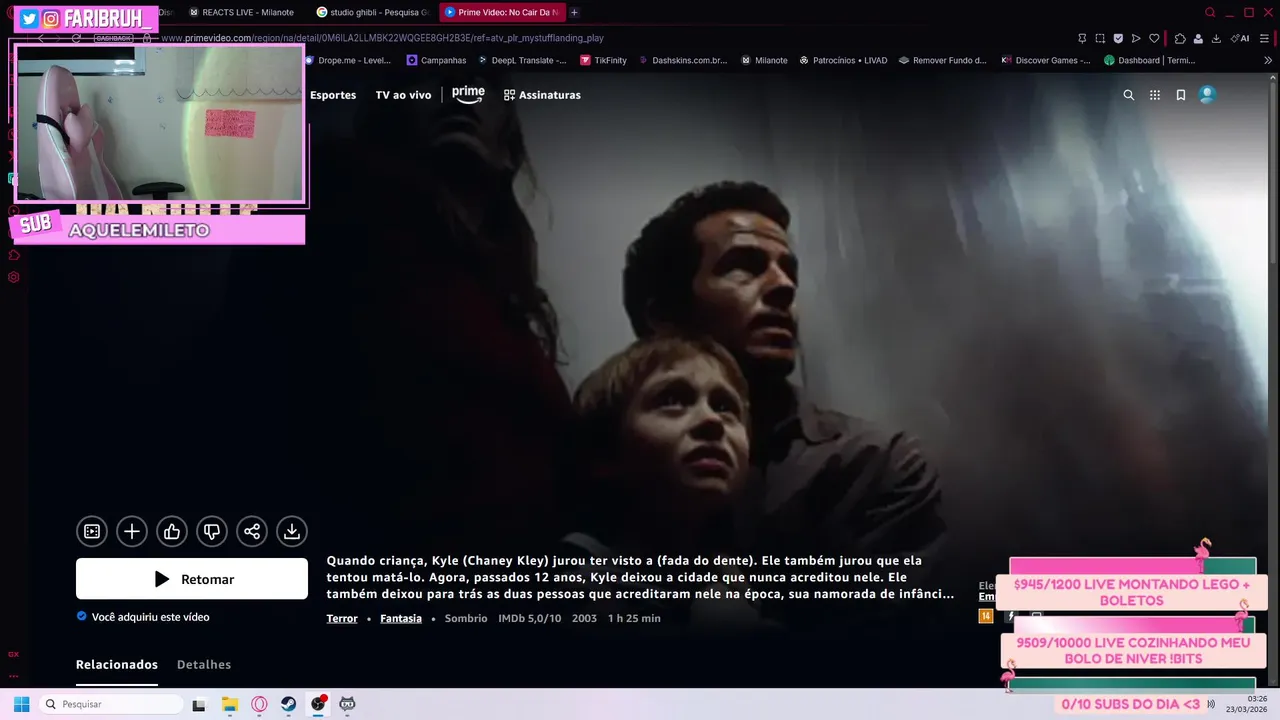
Task: Open Assinaturas menu item
Action: (x=542, y=95)
